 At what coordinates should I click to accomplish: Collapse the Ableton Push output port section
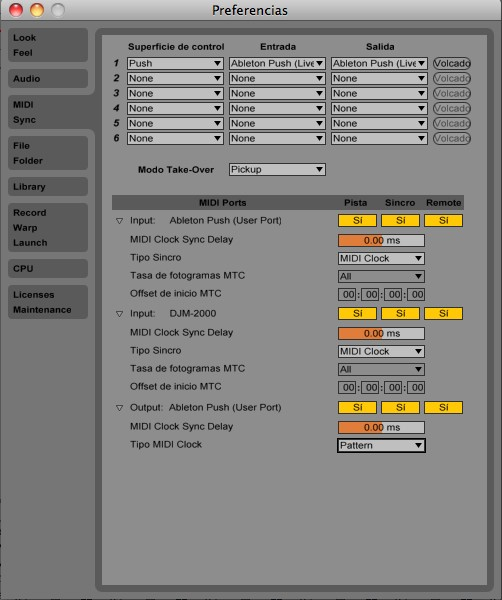click(x=119, y=408)
